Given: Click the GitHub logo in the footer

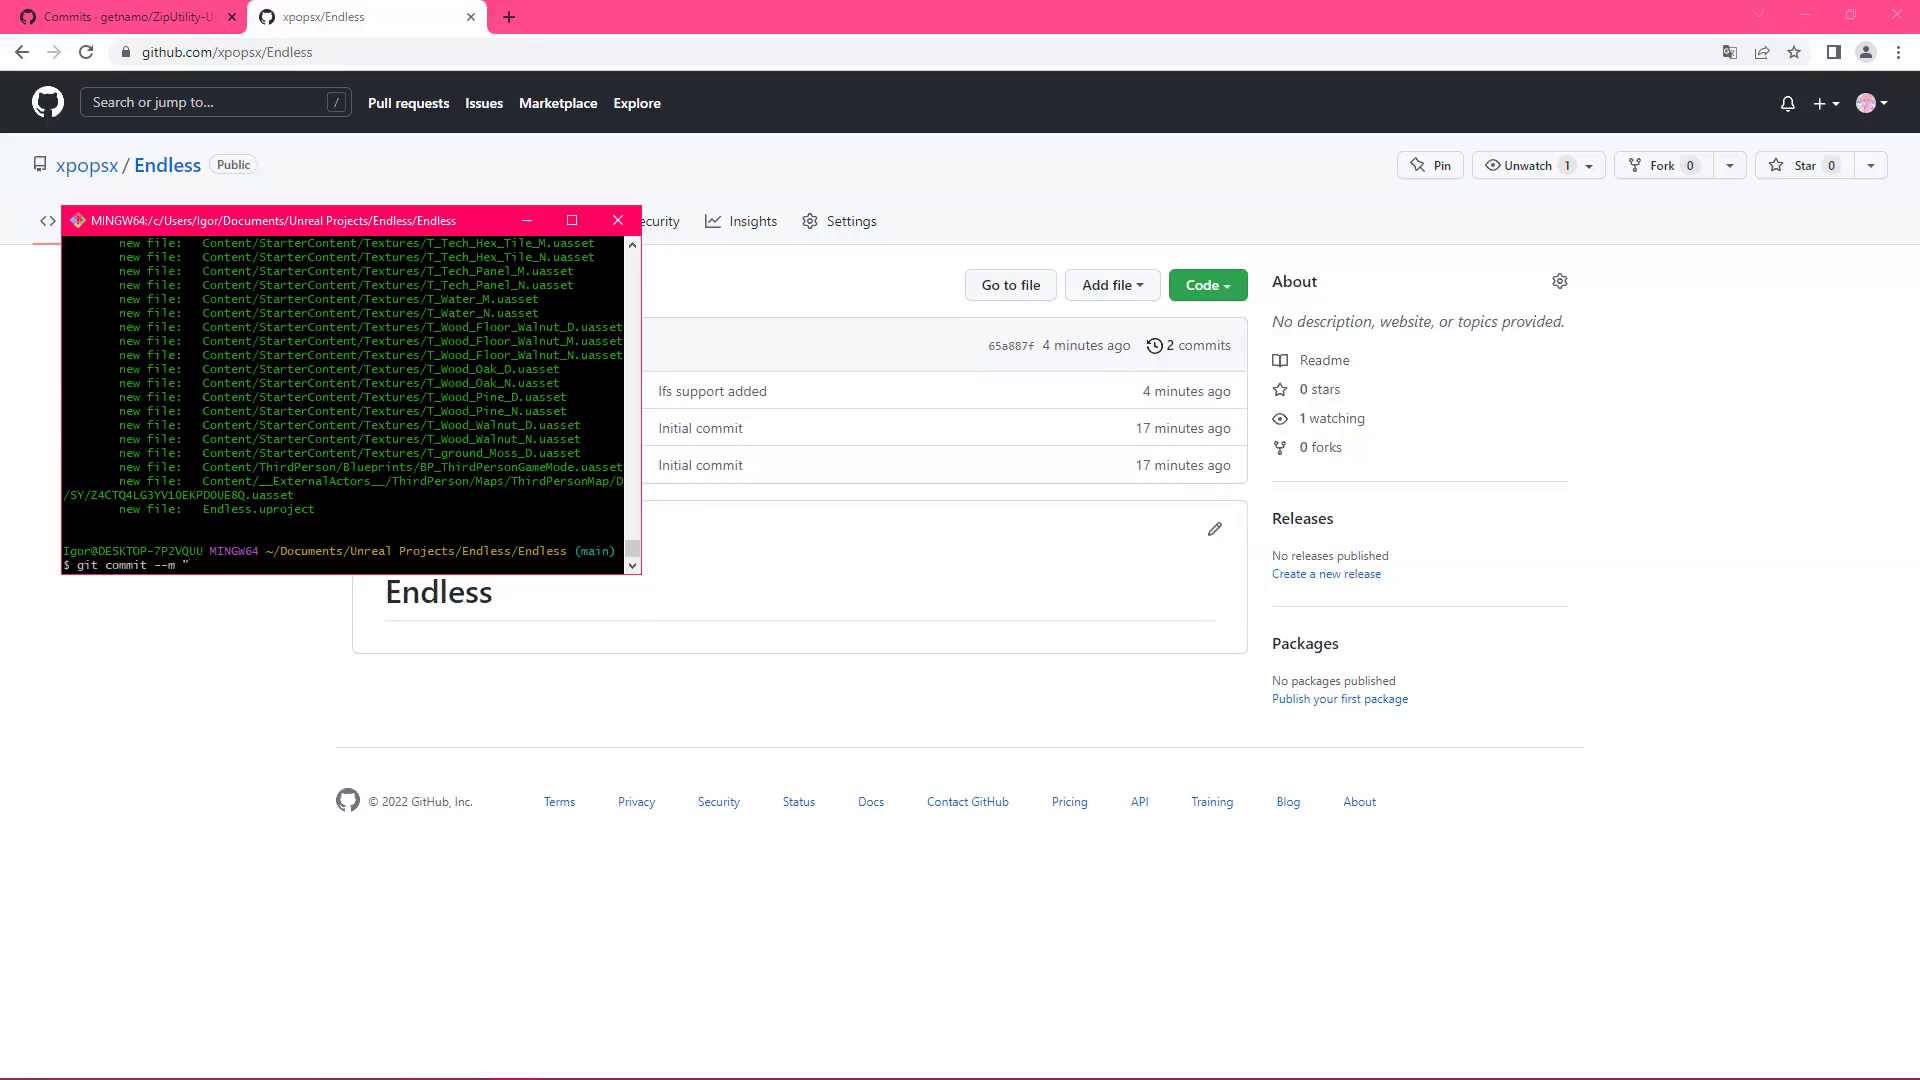Looking at the screenshot, I should (348, 801).
